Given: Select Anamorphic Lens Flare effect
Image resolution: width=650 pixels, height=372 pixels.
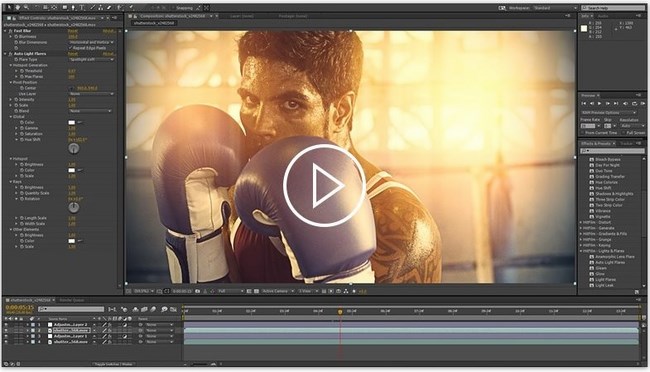Looking at the screenshot, I should (x=614, y=257).
